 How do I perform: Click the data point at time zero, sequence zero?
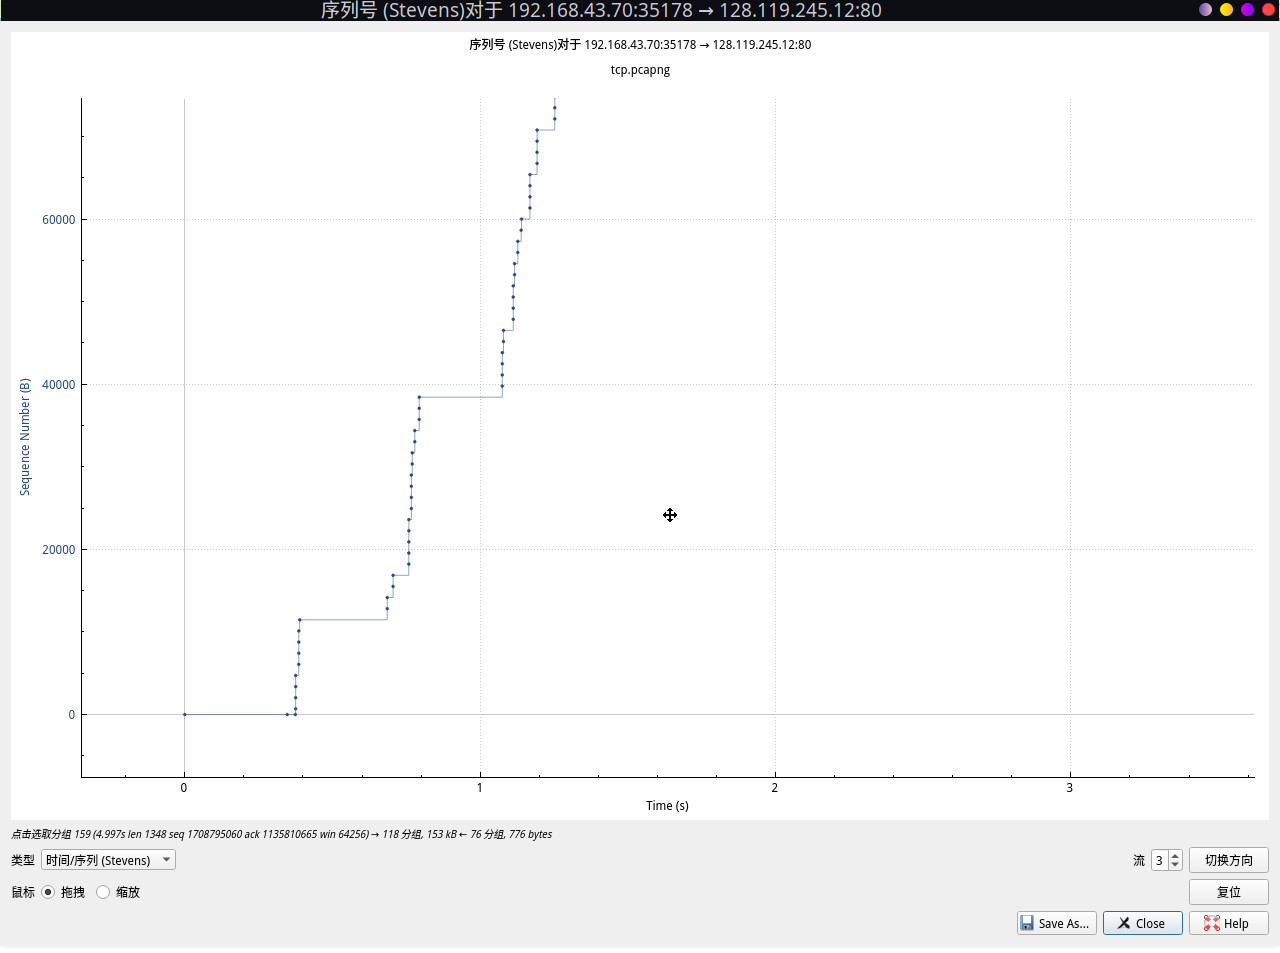click(184, 714)
